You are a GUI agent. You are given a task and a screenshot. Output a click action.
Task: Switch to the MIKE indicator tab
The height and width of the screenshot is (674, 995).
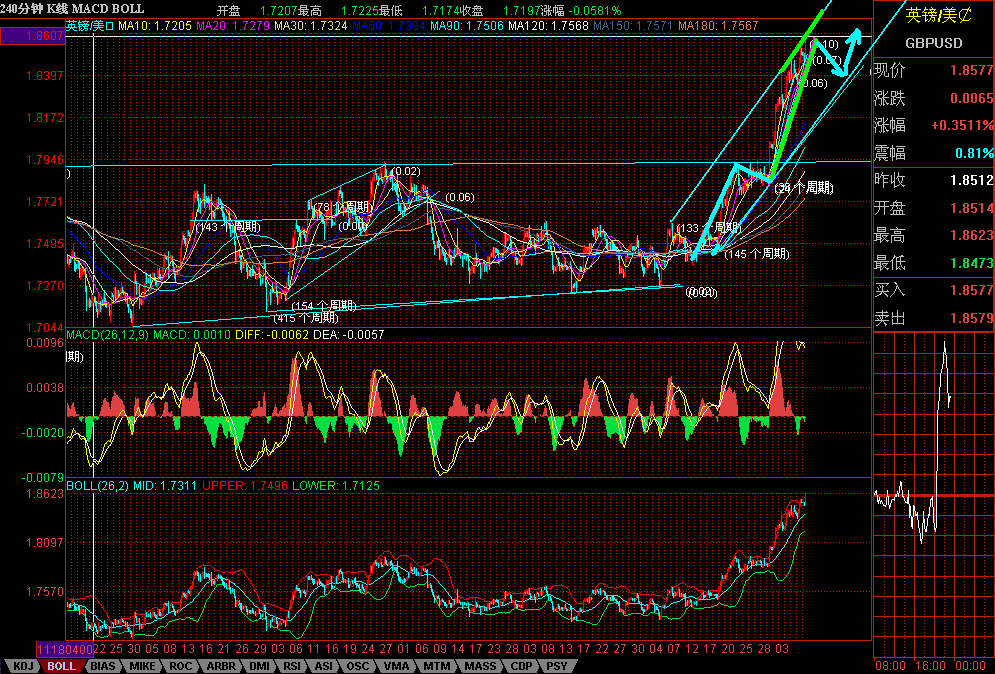tap(142, 666)
